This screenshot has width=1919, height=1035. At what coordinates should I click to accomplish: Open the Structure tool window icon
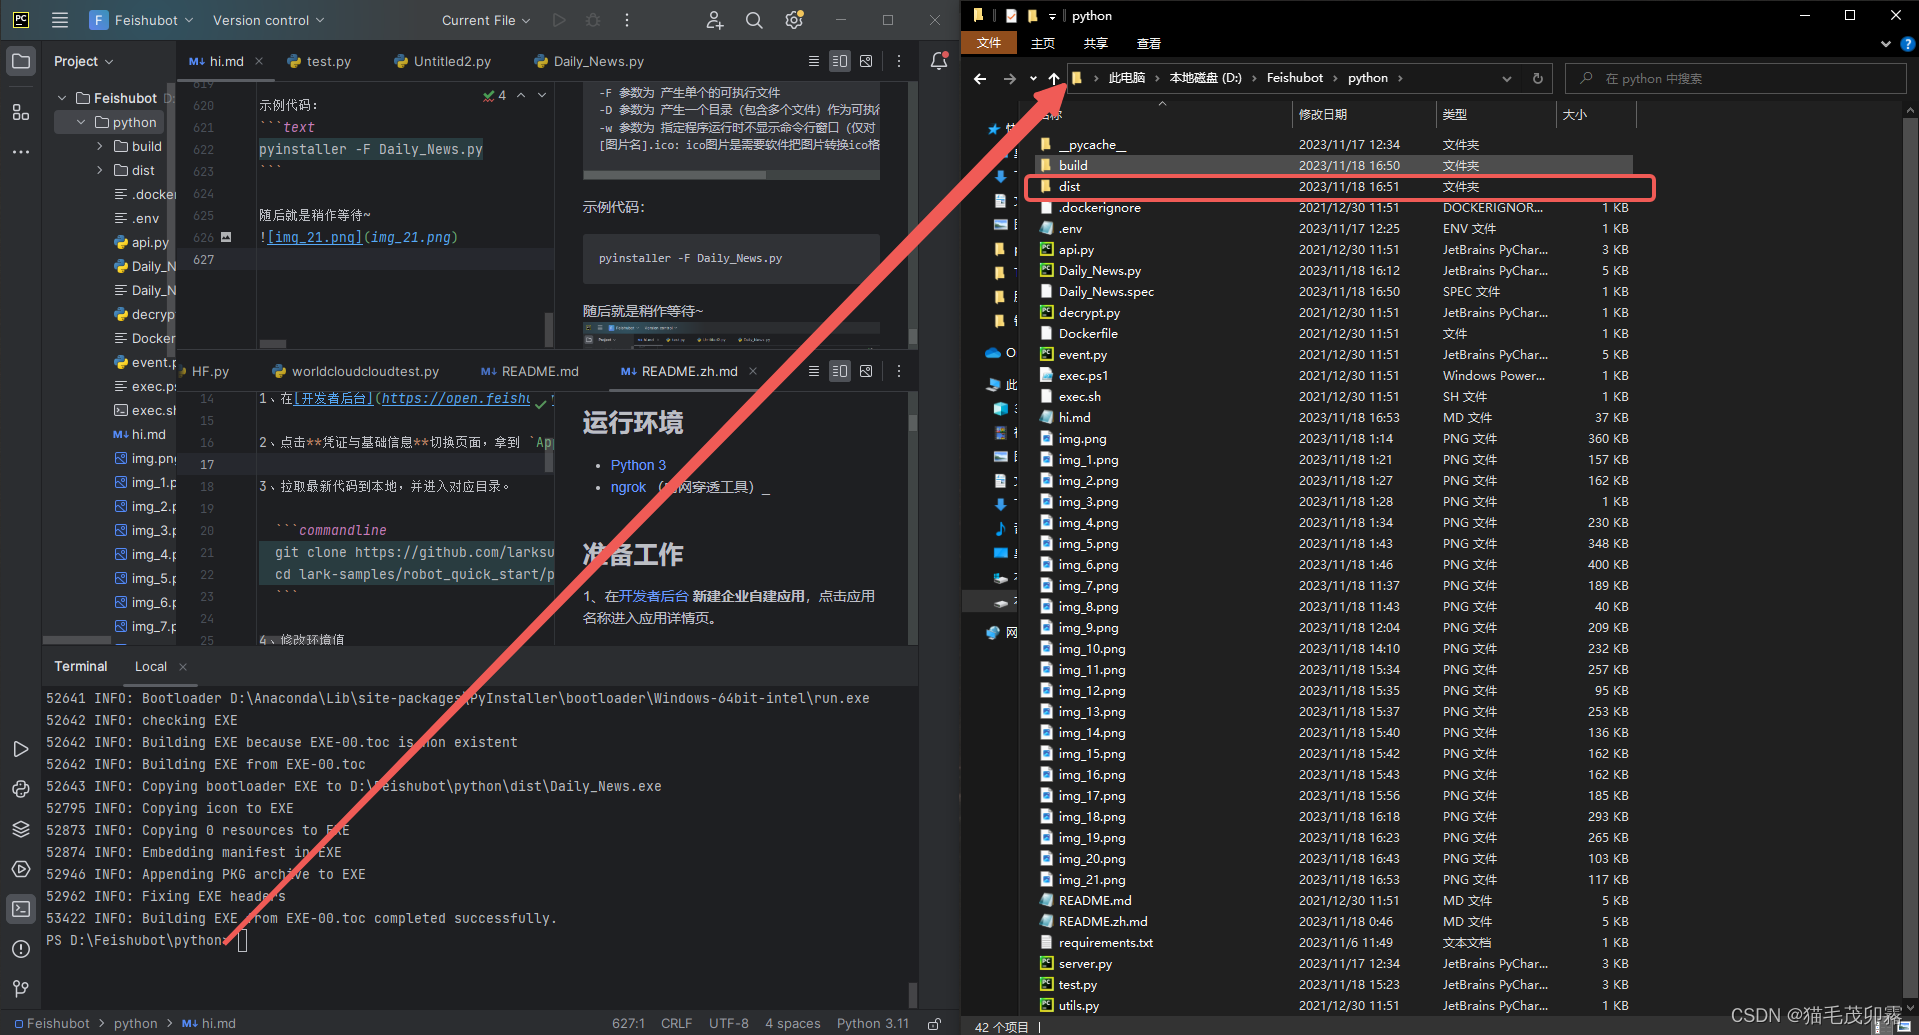[x=21, y=111]
